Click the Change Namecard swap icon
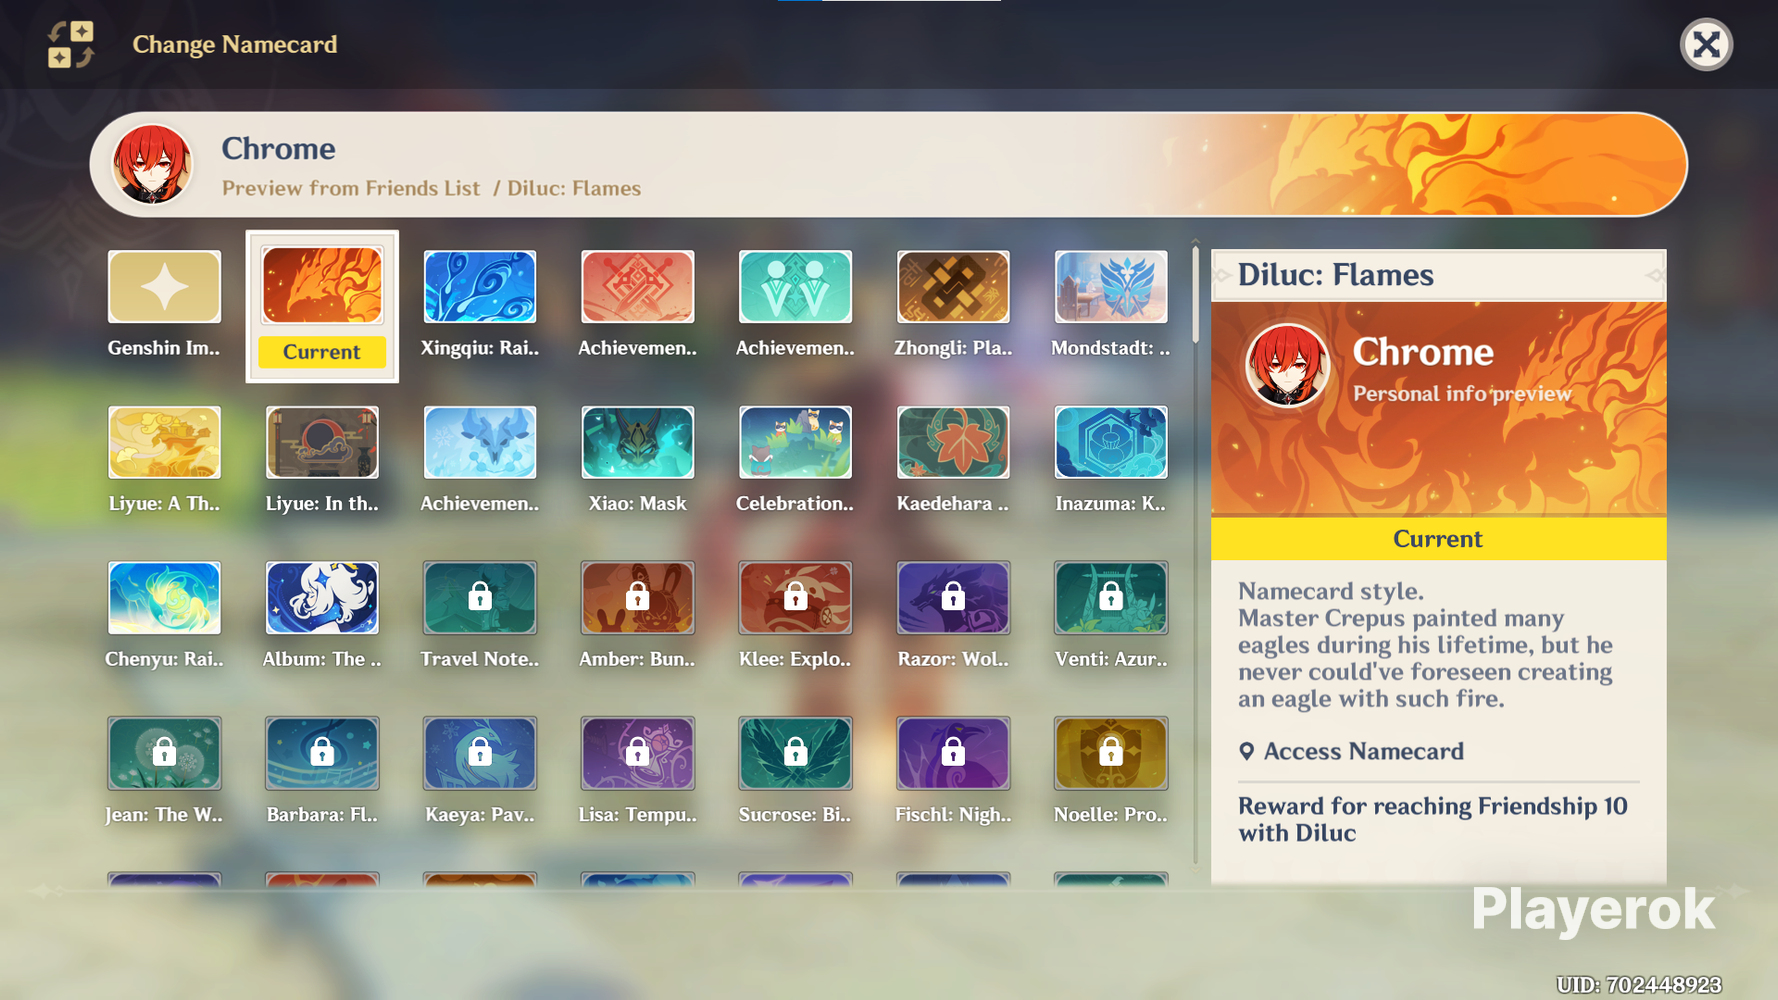This screenshot has height=1000, width=1778. (x=71, y=45)
